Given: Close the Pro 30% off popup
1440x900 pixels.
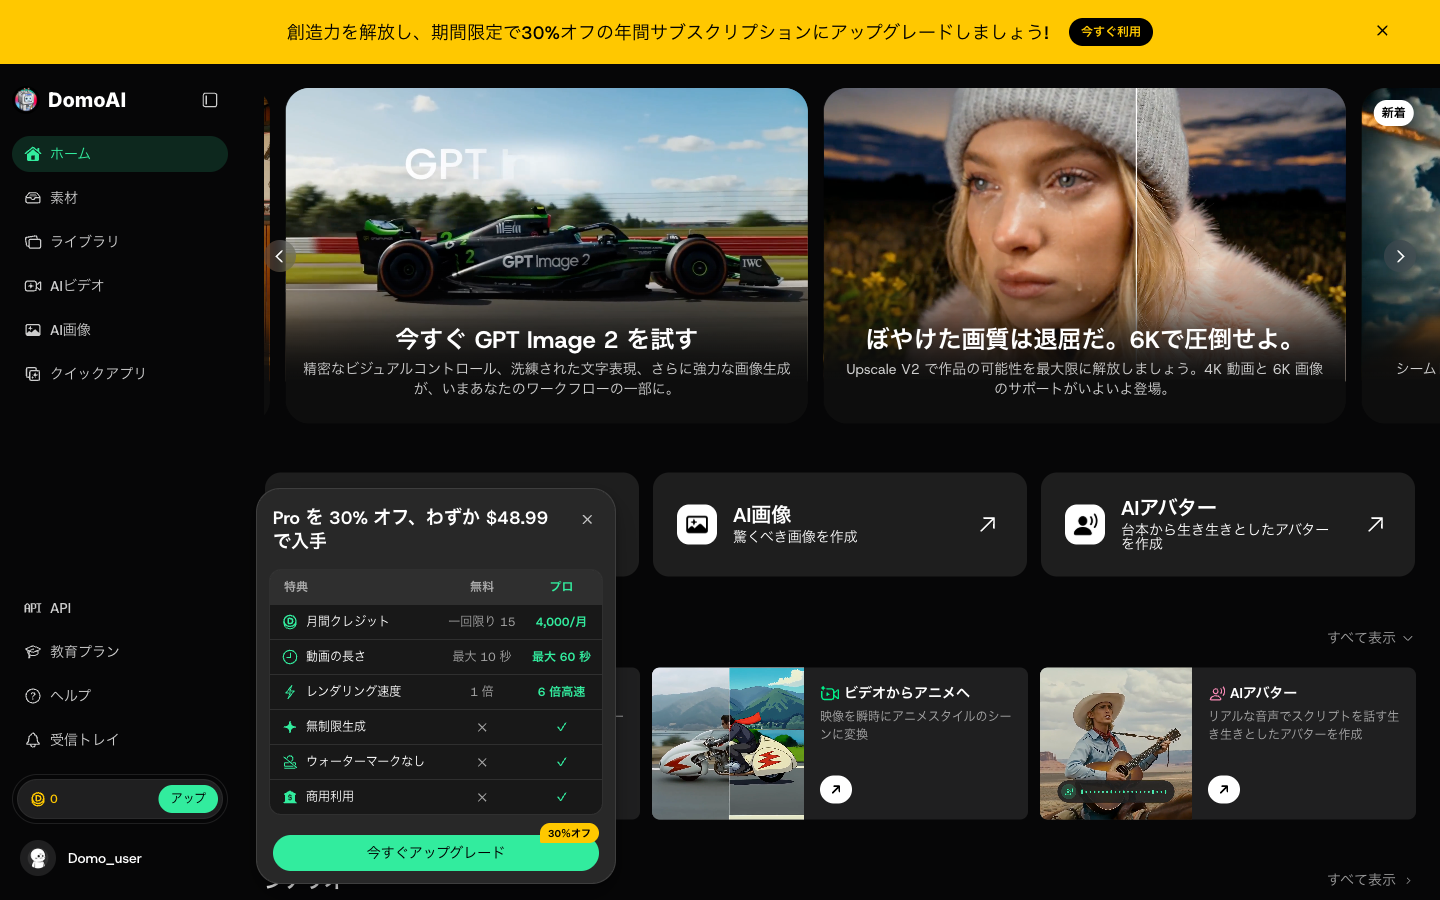Looking at the screenshot, I should click(x=587, y=519).
